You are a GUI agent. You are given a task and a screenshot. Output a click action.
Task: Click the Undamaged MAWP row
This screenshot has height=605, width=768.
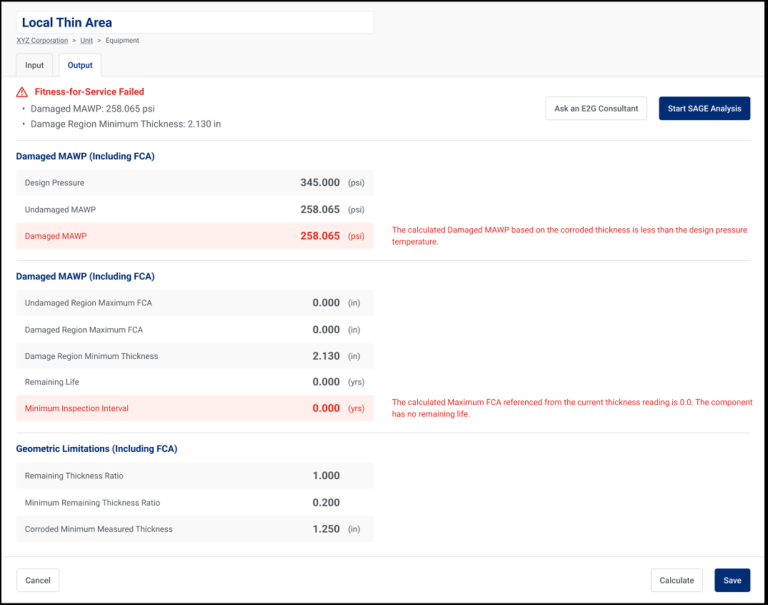195,210
